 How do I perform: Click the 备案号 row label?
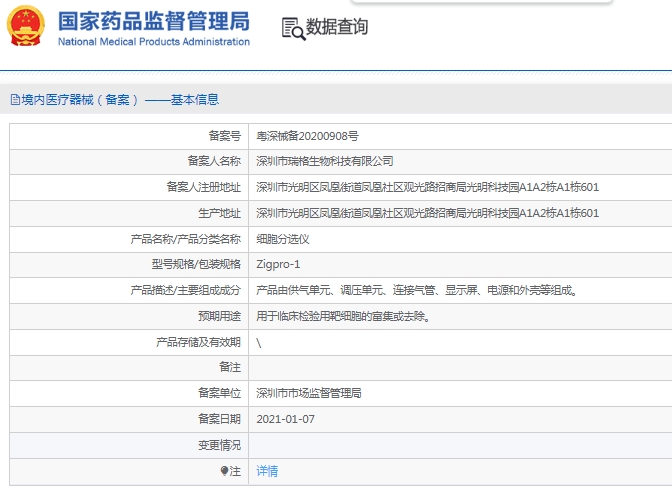[225, 136]
